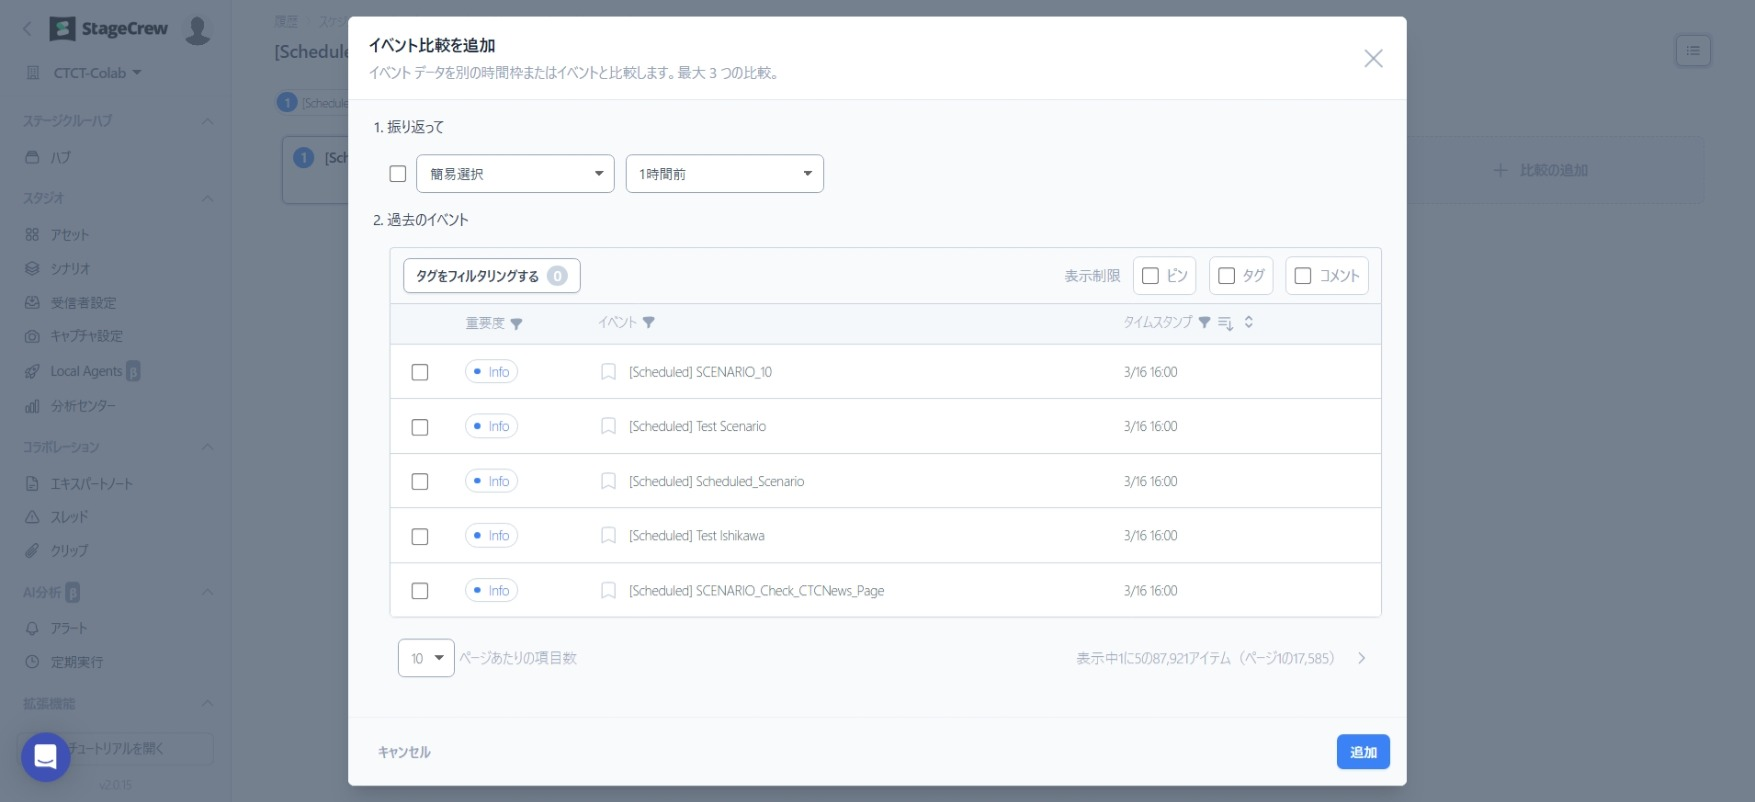Click the filter icon beside 重要度 column
The image size is (1755, 802).
click(516, 324)
